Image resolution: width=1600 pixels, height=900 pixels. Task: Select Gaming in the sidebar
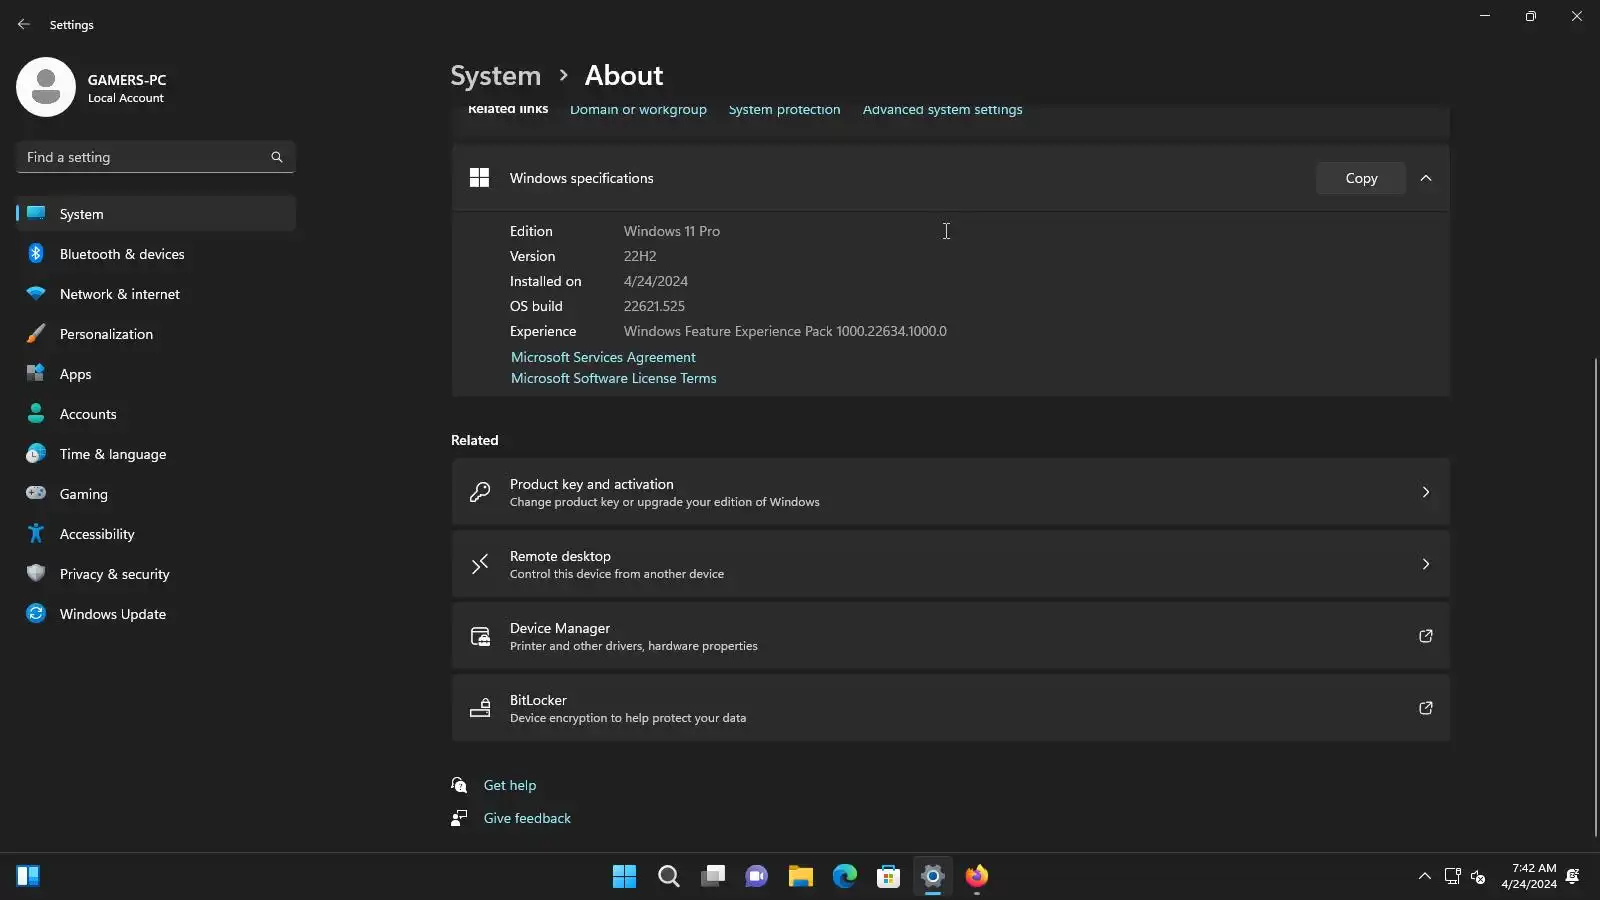pyautogui.click(x=156, y=494)
